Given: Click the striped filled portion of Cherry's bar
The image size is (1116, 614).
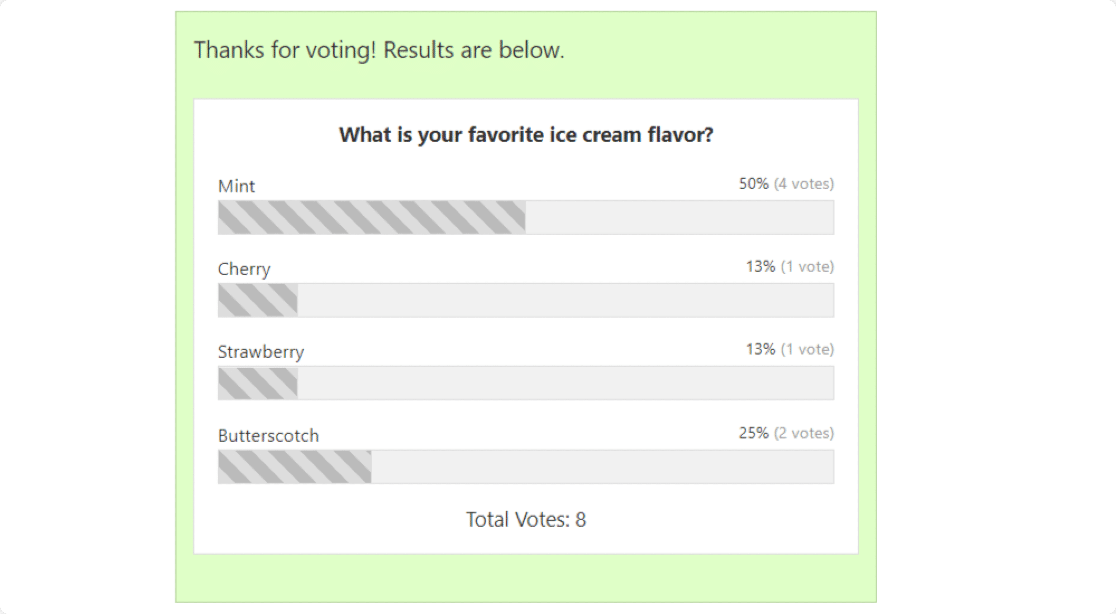Looking at the screenshot, I should (x=257, y=300).
